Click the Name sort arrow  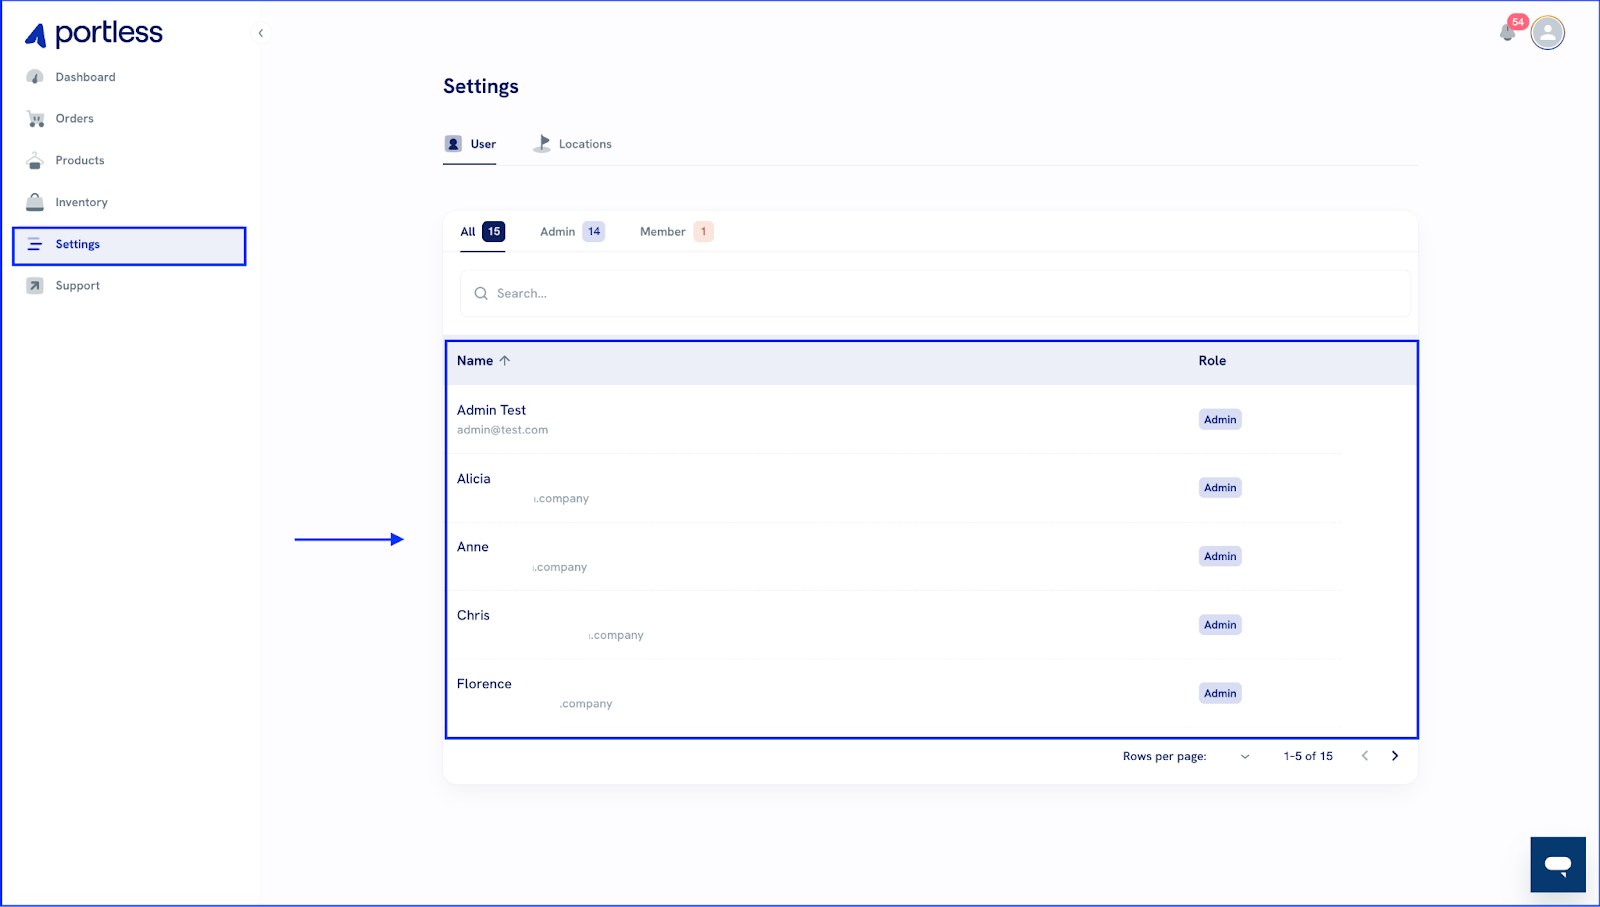tap(505, 361)
